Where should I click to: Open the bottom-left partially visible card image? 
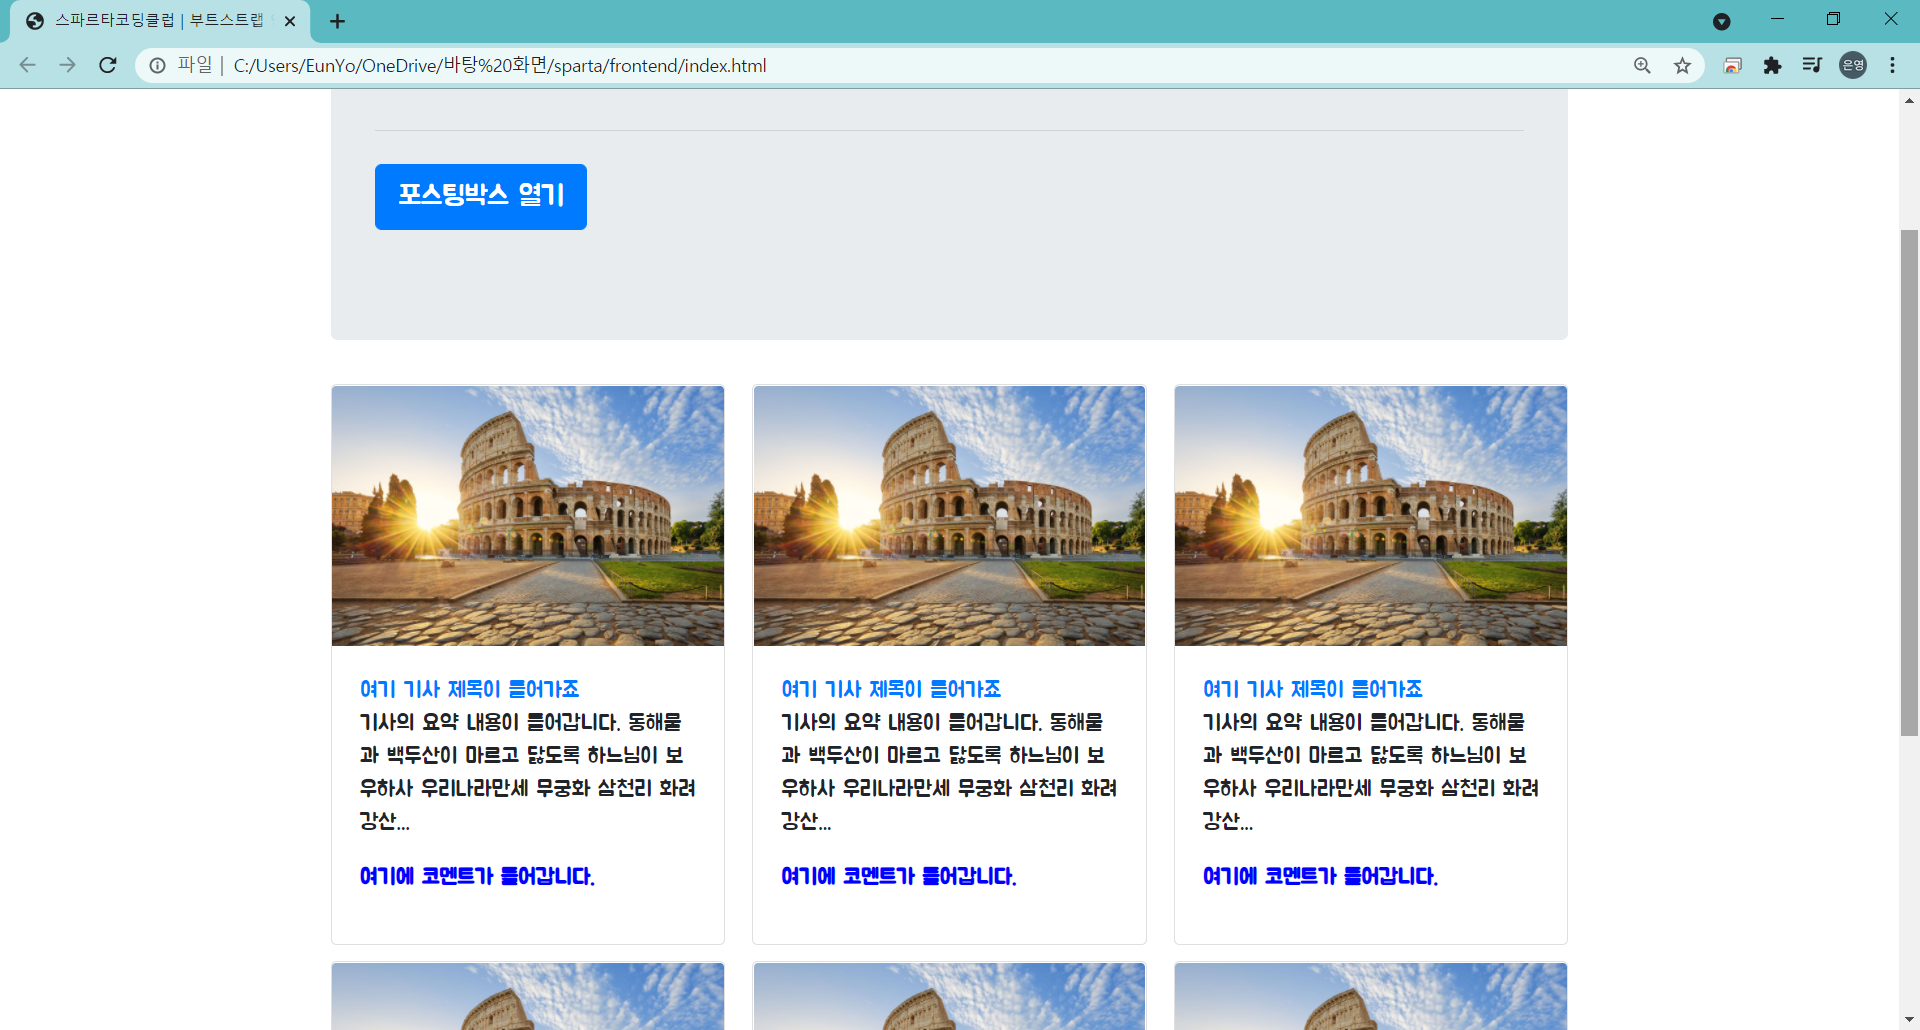coord(528,997)
